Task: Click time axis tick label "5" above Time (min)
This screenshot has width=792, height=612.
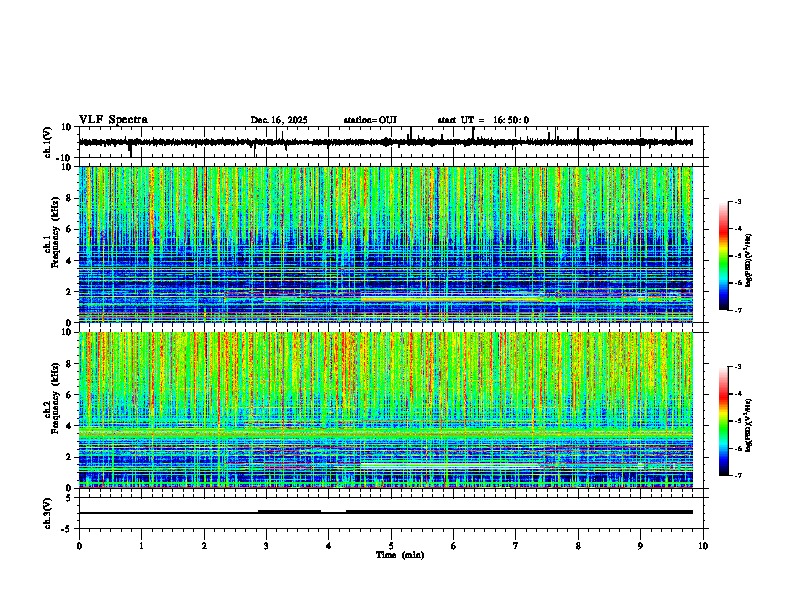Action: [391, 546]
